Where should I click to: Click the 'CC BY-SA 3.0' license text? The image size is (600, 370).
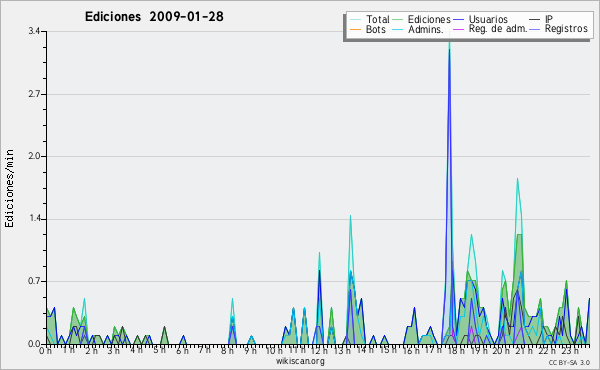(x=569, y=362)
